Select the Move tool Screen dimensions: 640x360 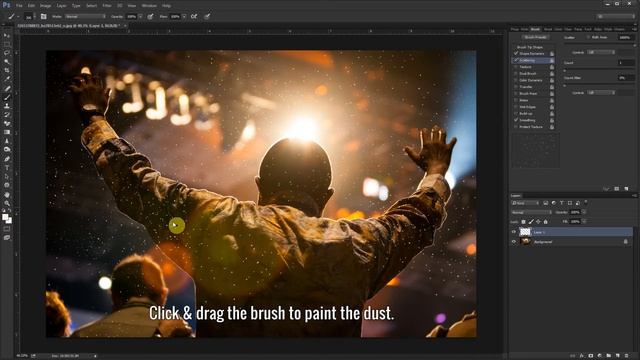pos(7,36)
